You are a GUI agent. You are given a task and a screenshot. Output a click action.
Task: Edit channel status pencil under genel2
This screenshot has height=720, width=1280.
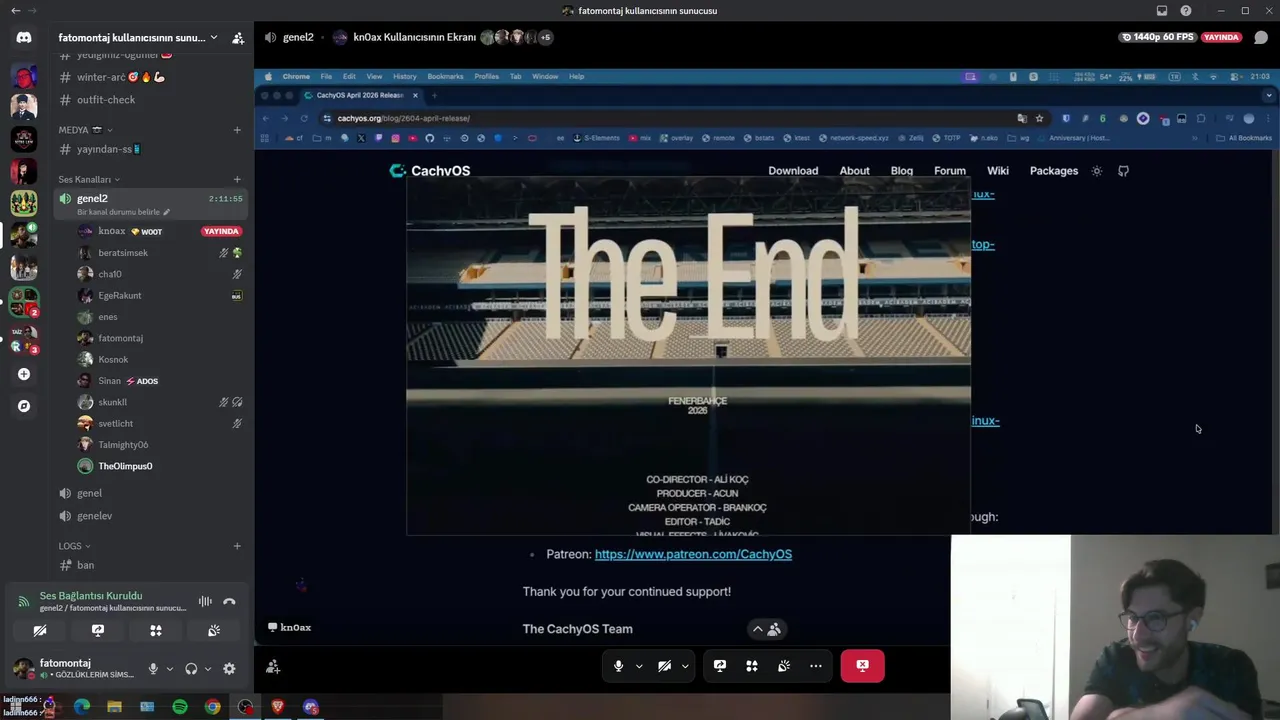coord(167,212)
